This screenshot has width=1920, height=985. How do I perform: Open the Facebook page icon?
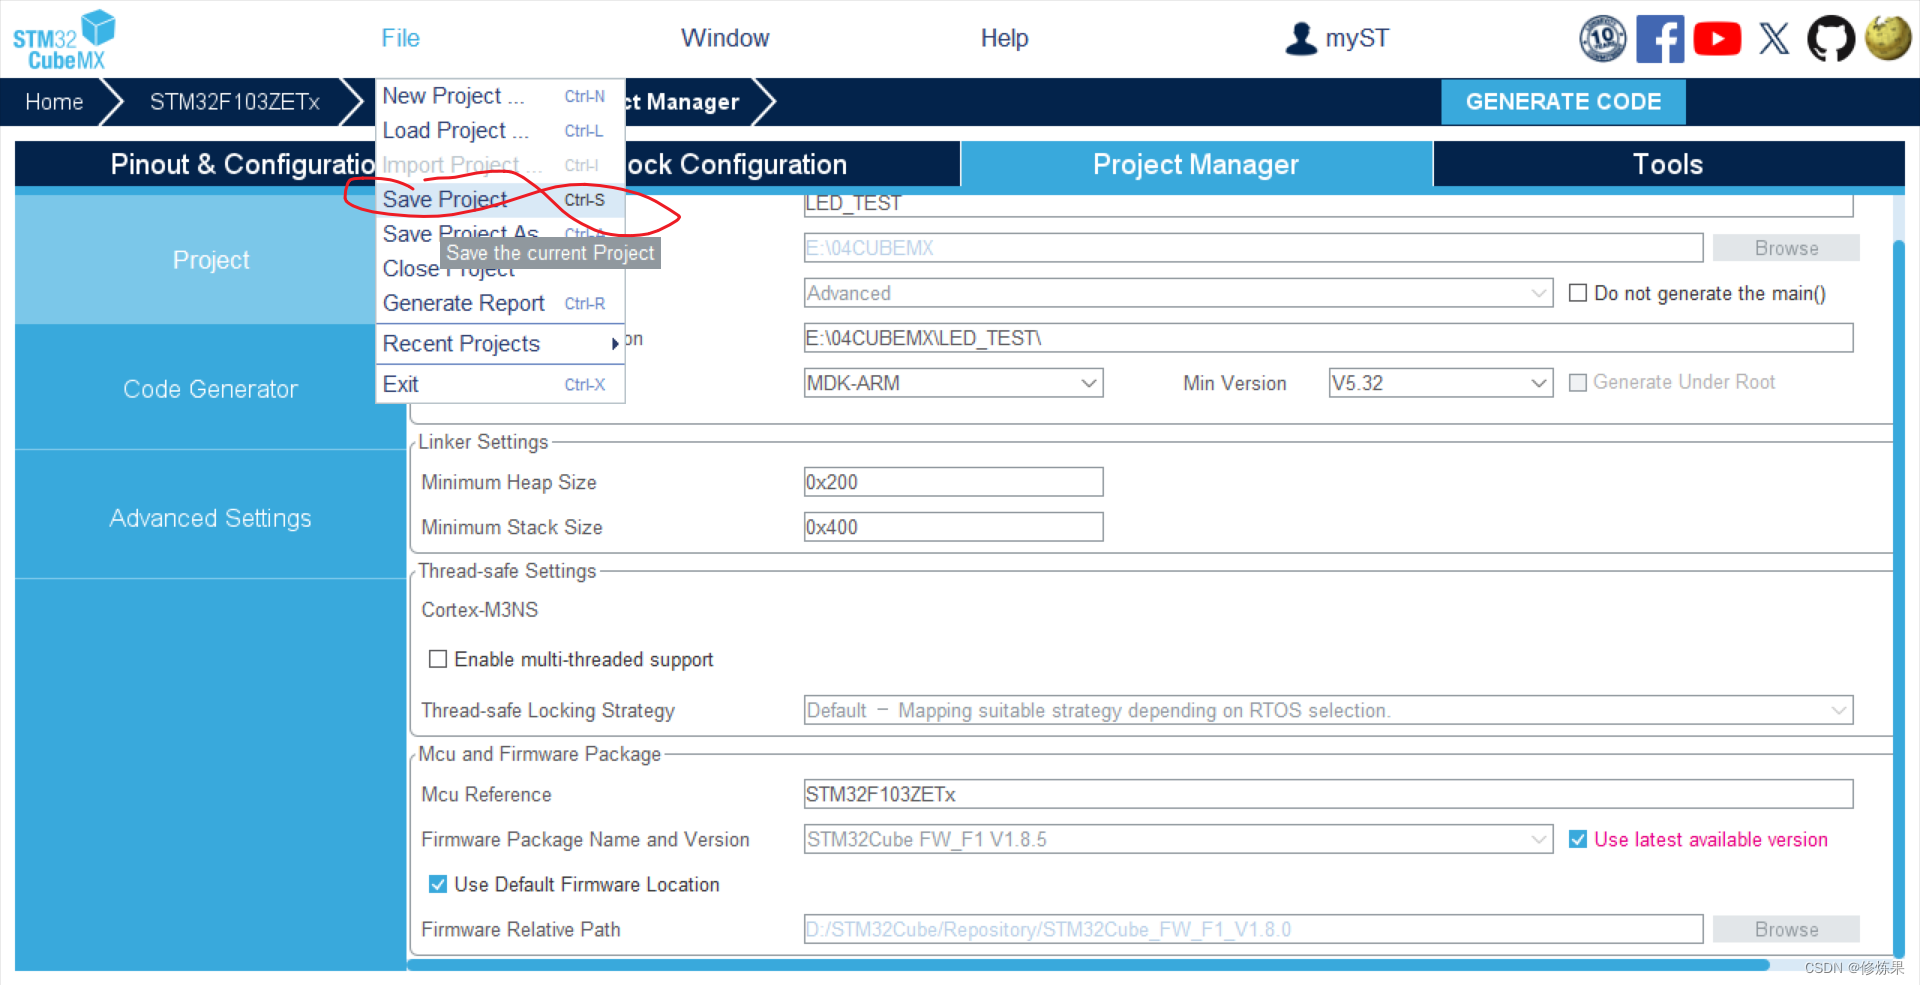[x=1660, y=39]
